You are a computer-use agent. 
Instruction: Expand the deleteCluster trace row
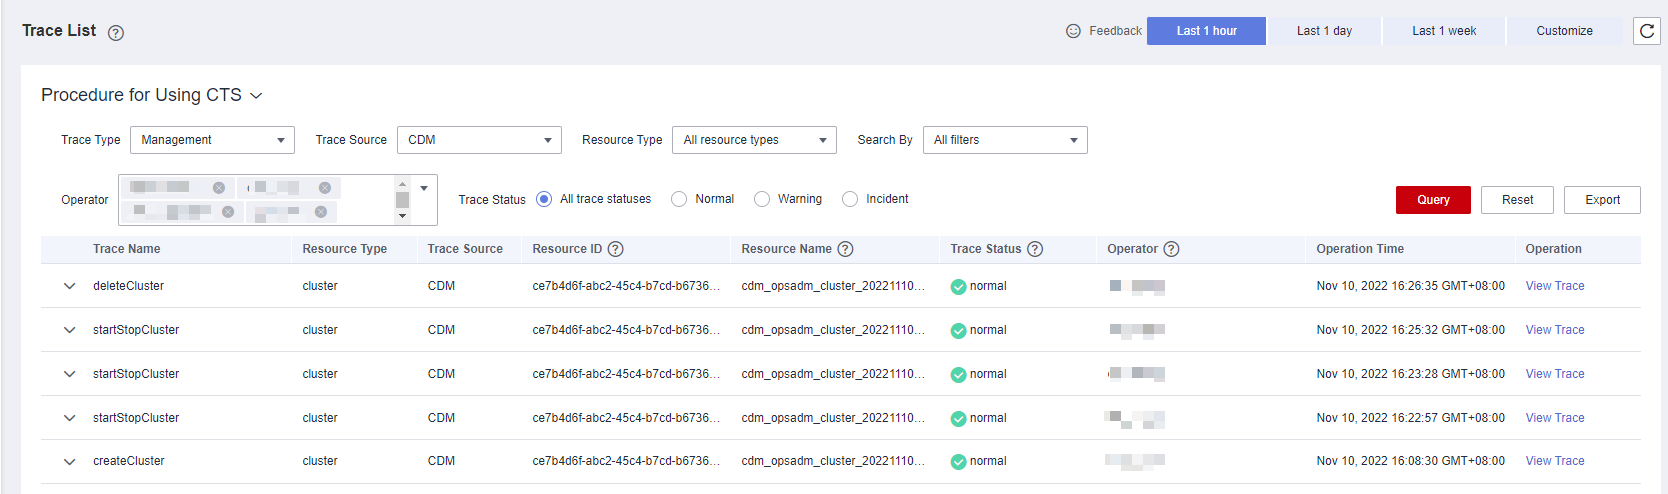point(69,286)
